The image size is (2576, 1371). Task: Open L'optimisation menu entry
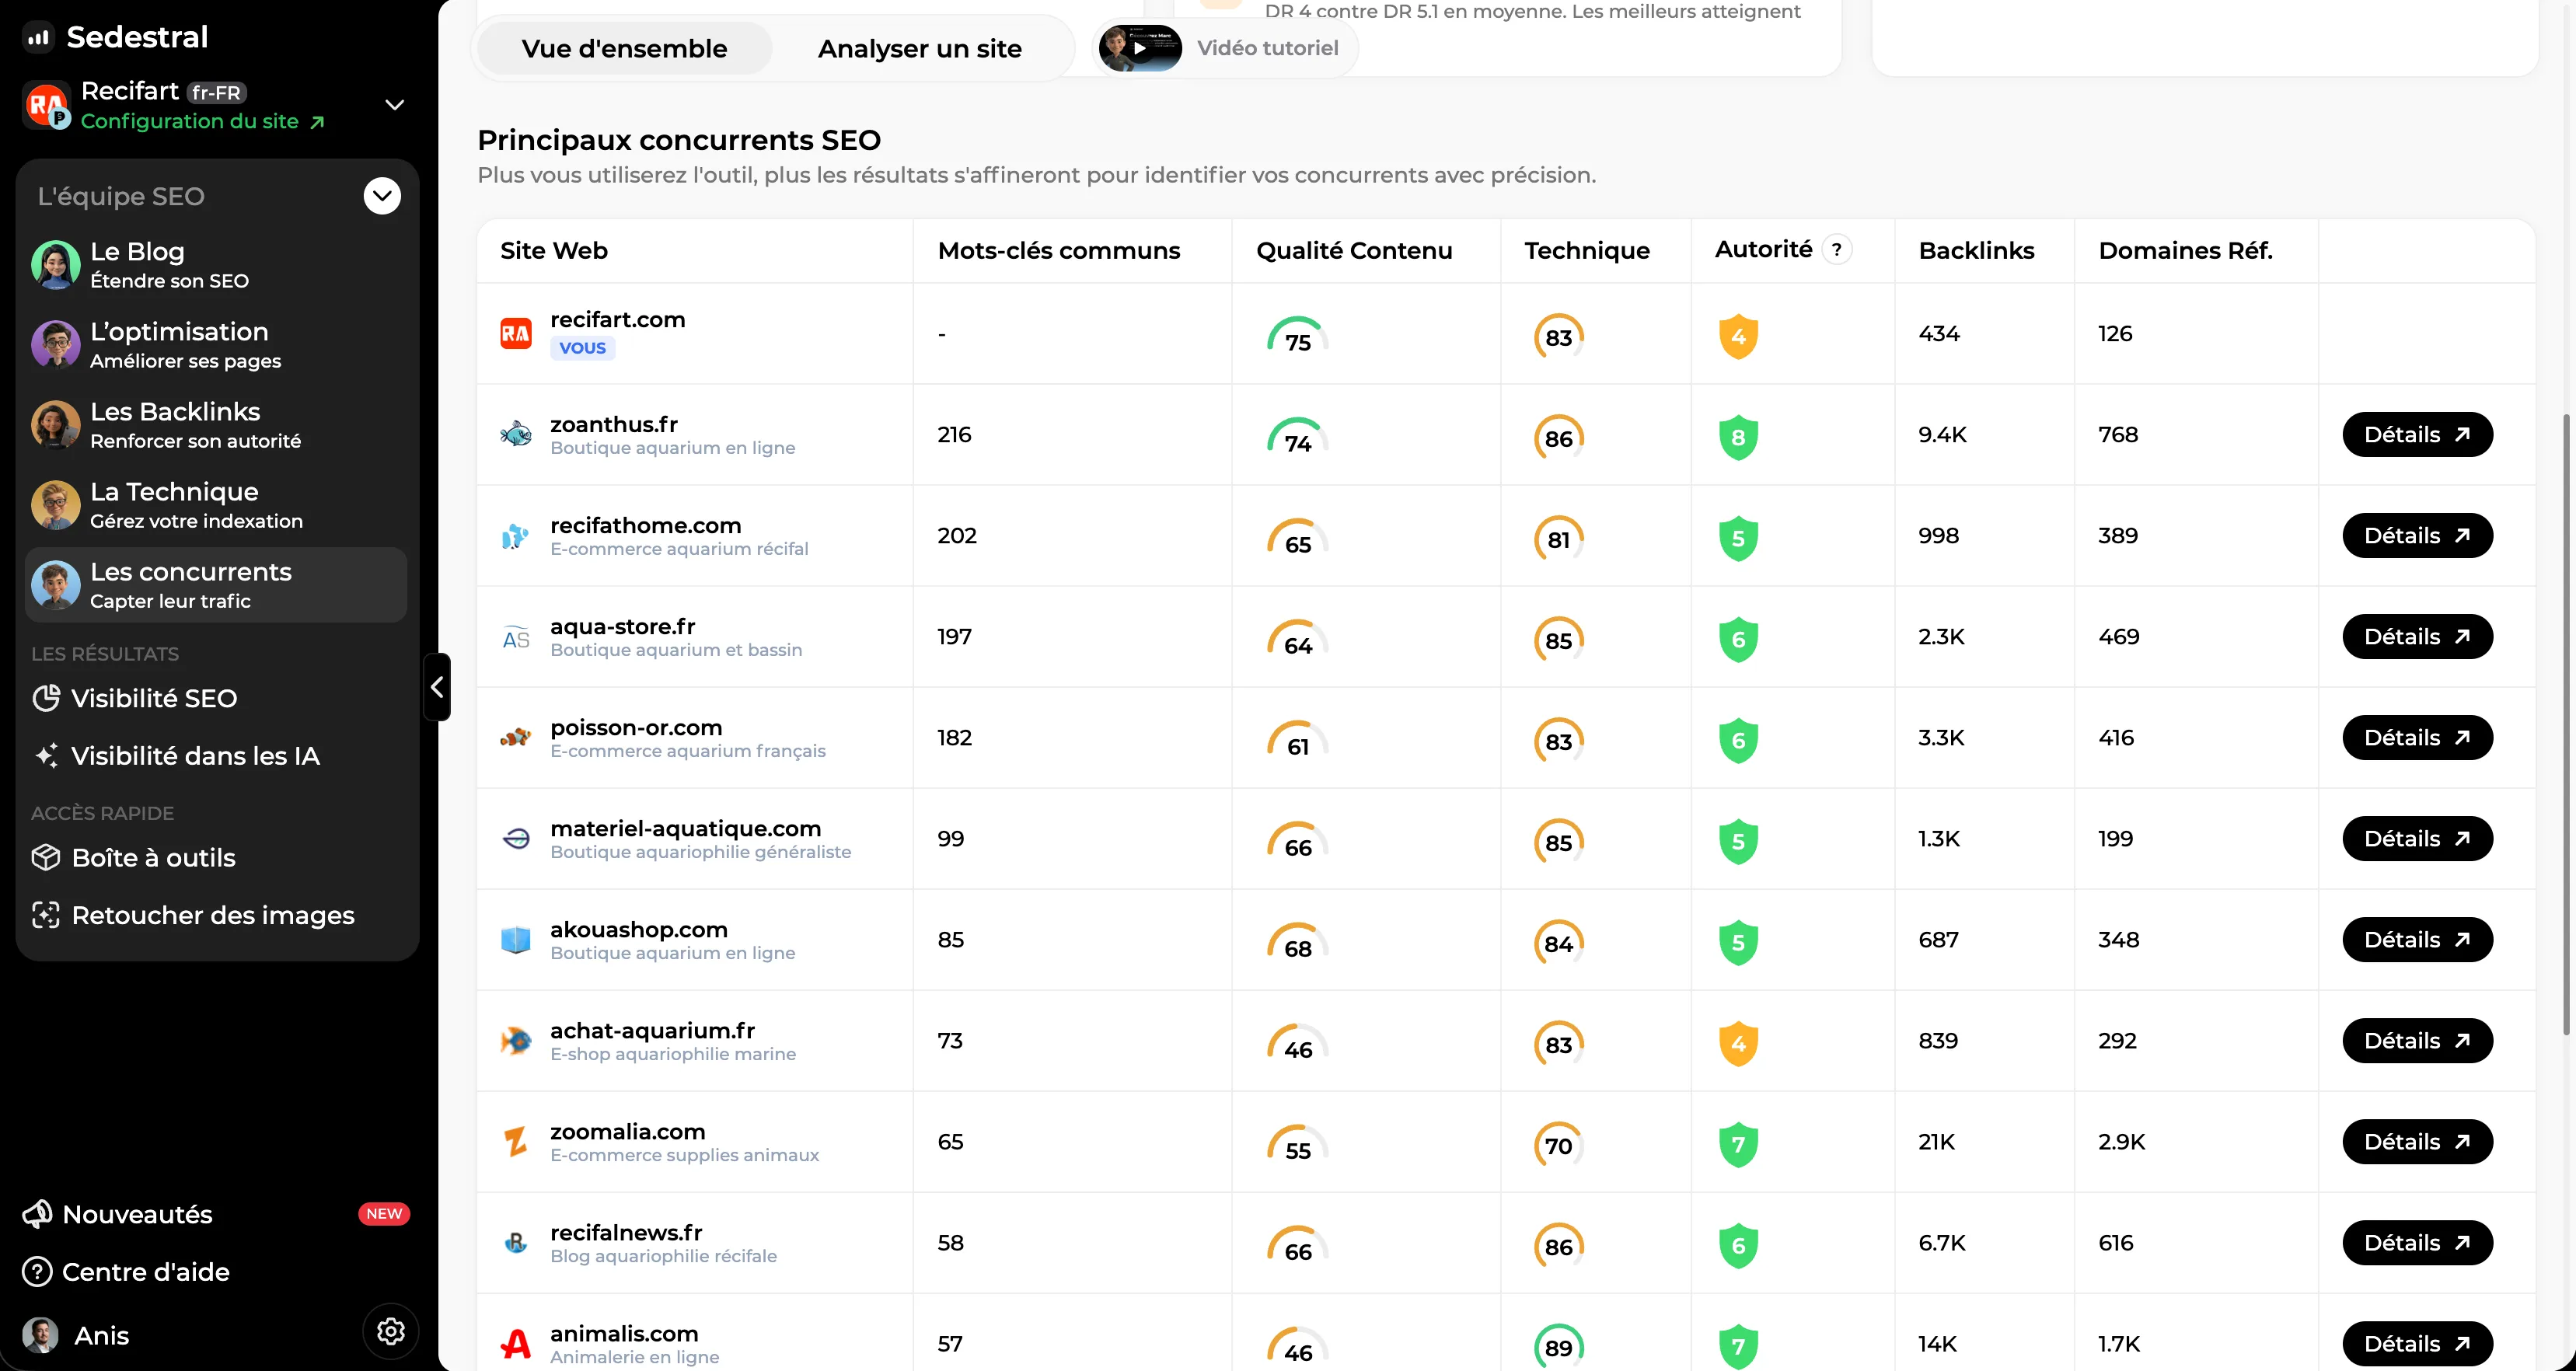coord(216,345)
